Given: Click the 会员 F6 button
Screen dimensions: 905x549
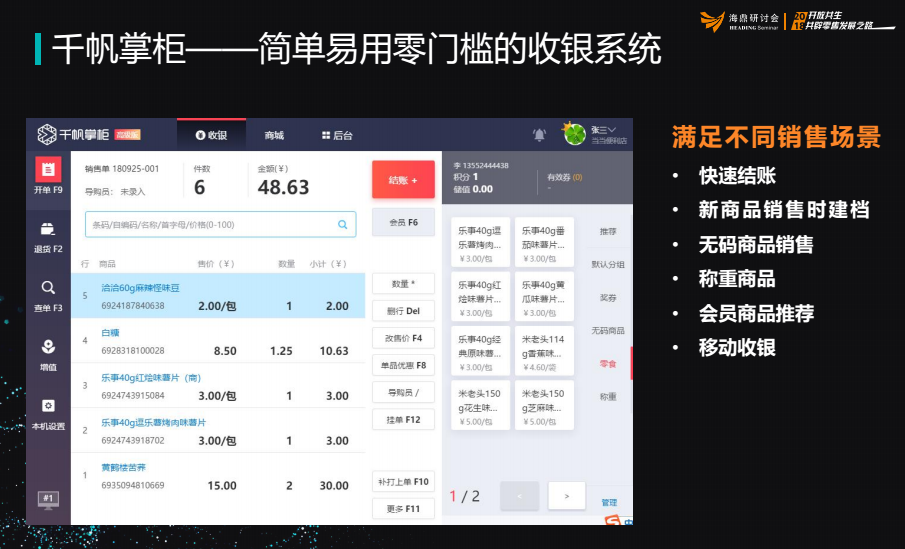Looking at the screenshot, I should point(403,222).
